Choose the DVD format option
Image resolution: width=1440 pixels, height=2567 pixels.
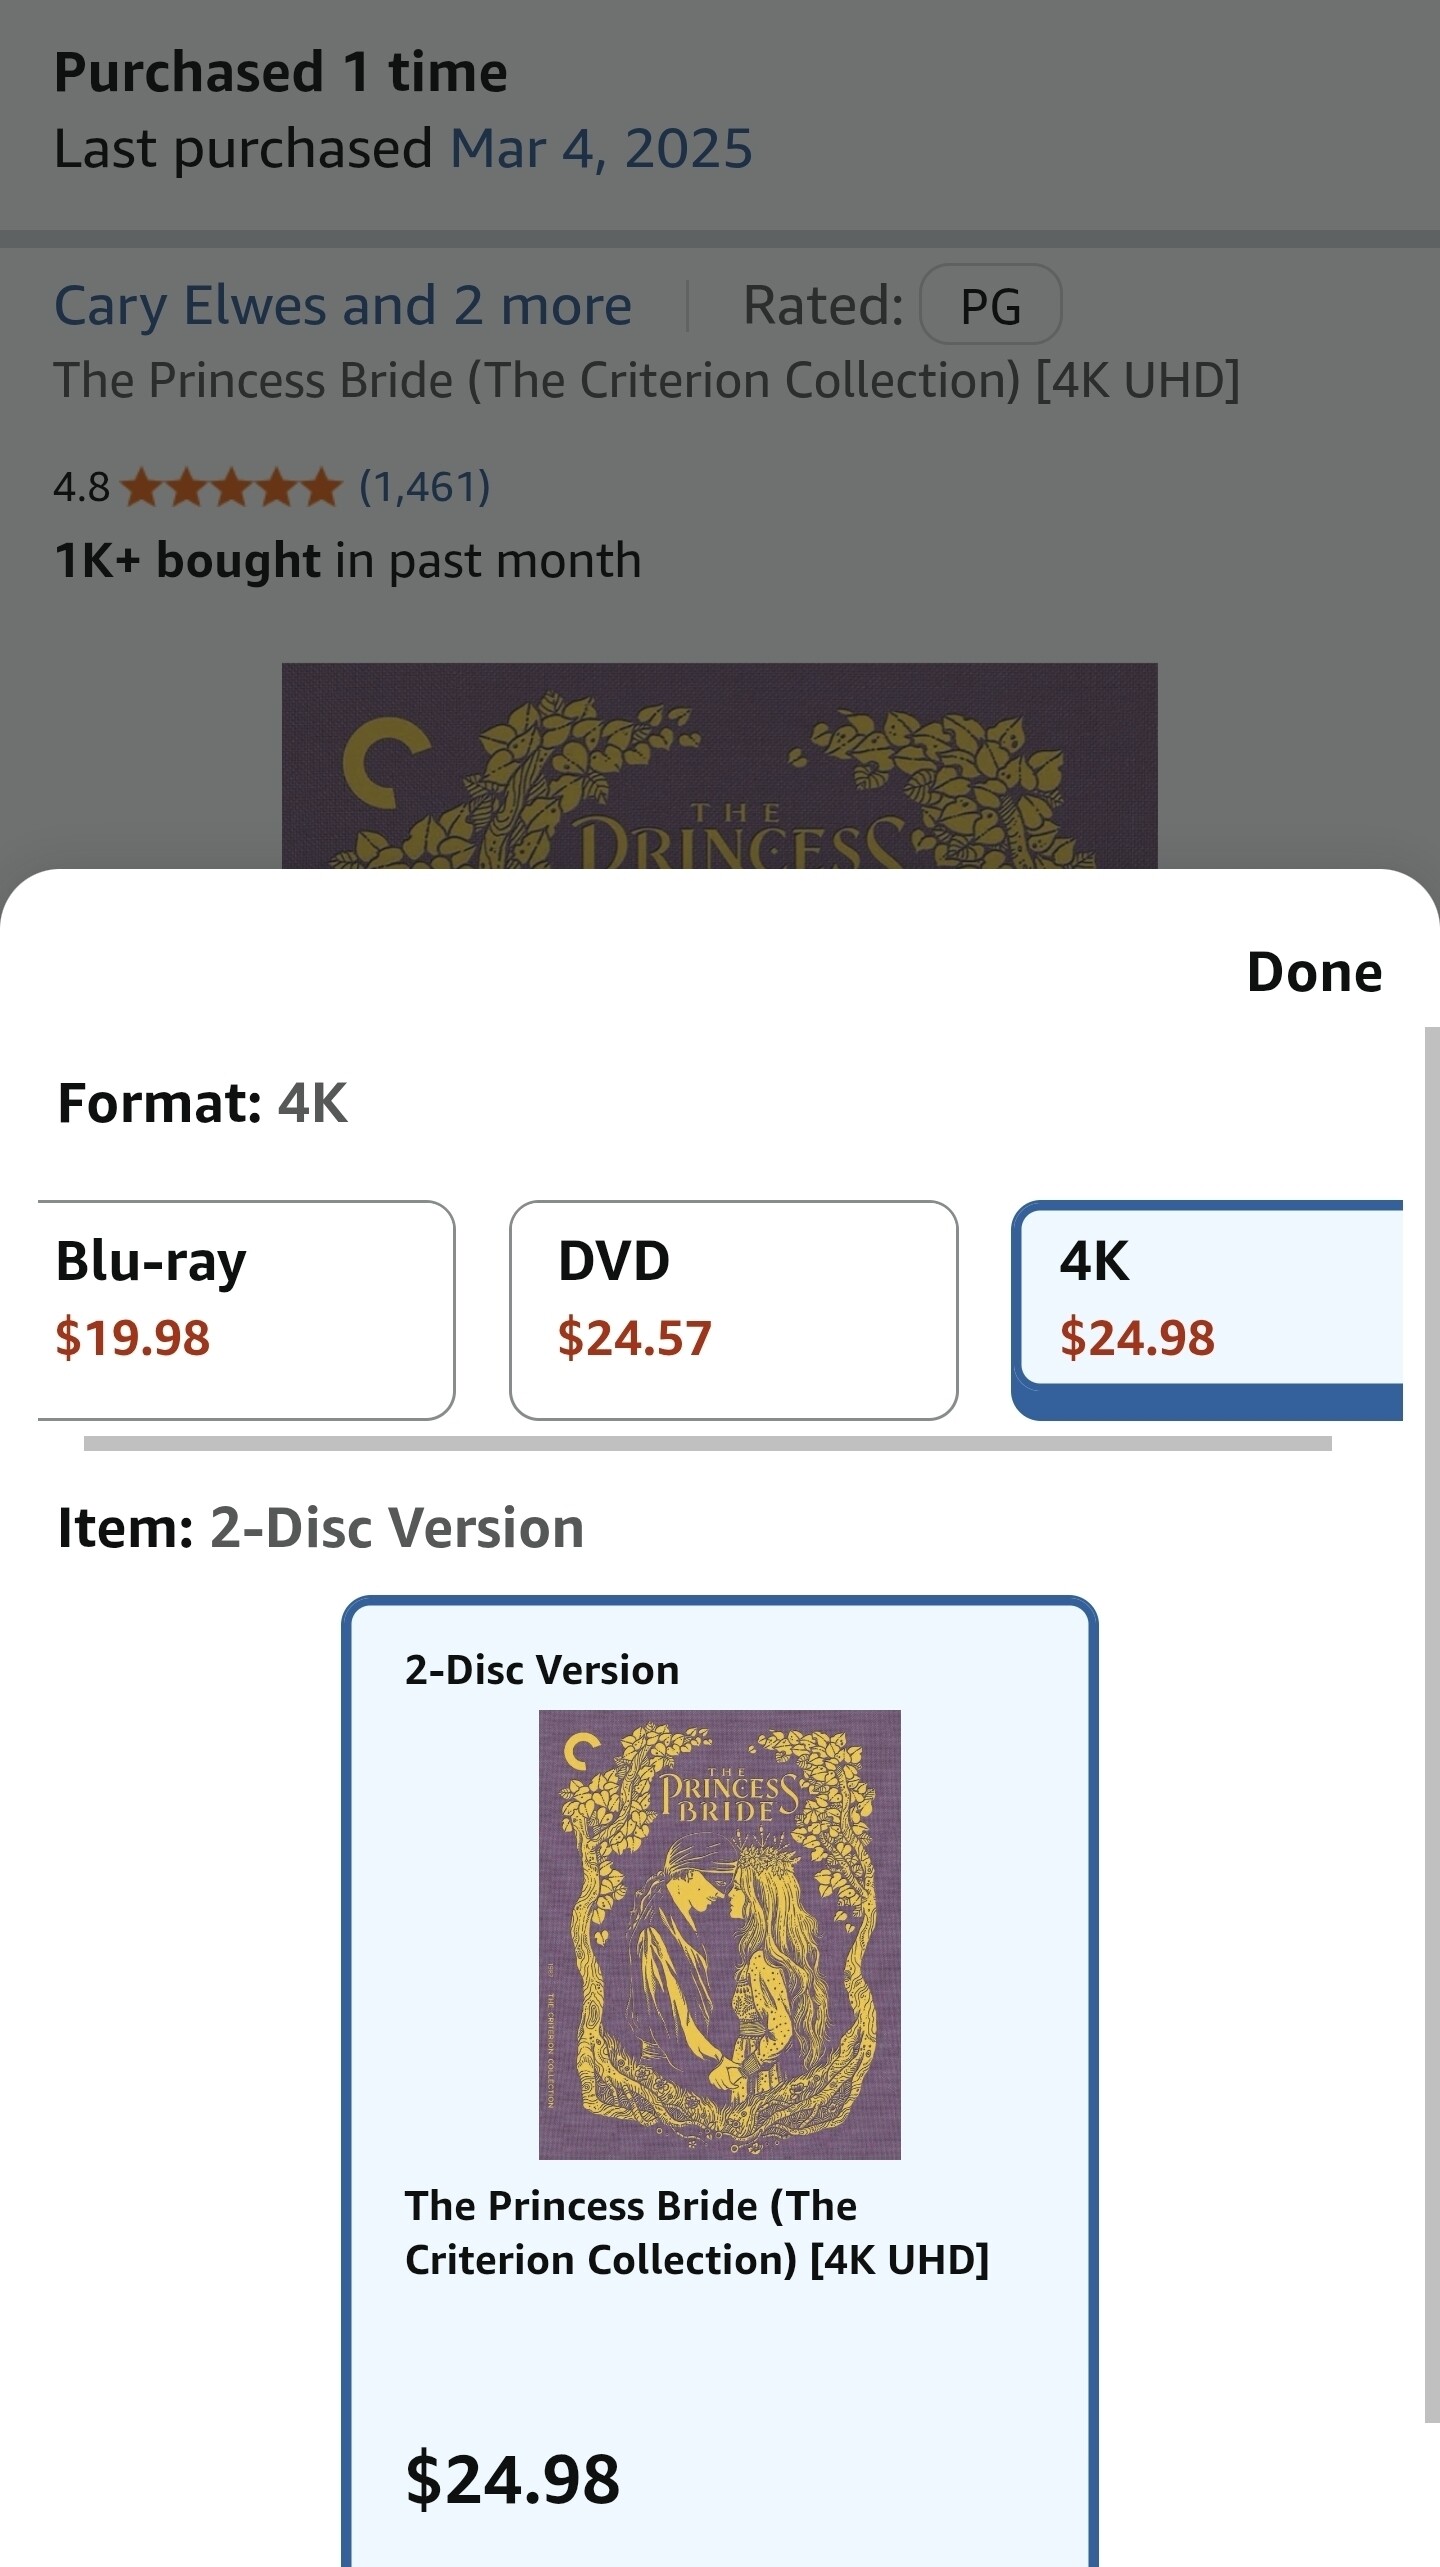pyautogui.click(x=733, y=1310)
